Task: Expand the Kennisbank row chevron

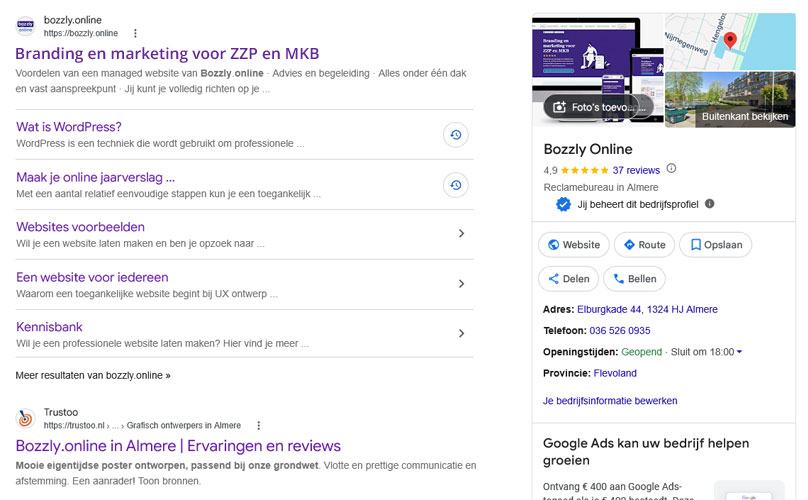Action: click(x=461, y=334)
